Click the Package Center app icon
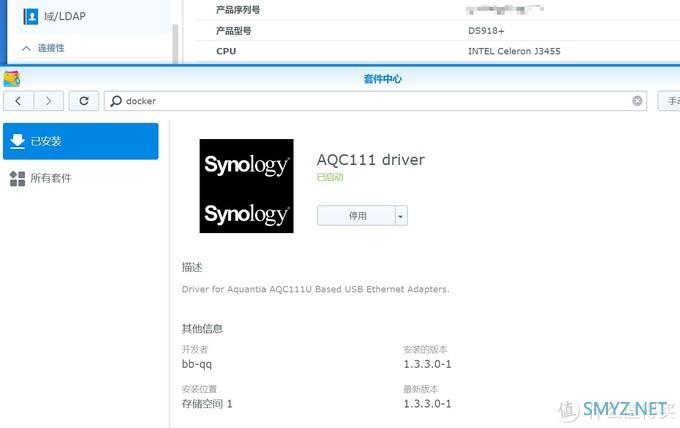 [x=12, y=78]
